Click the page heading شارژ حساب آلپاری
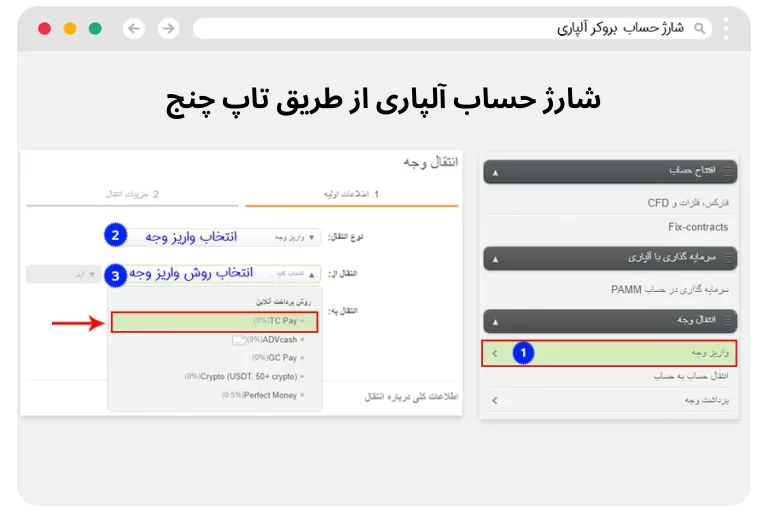Screen dimensions: 768x512 [x=383, y=100]
